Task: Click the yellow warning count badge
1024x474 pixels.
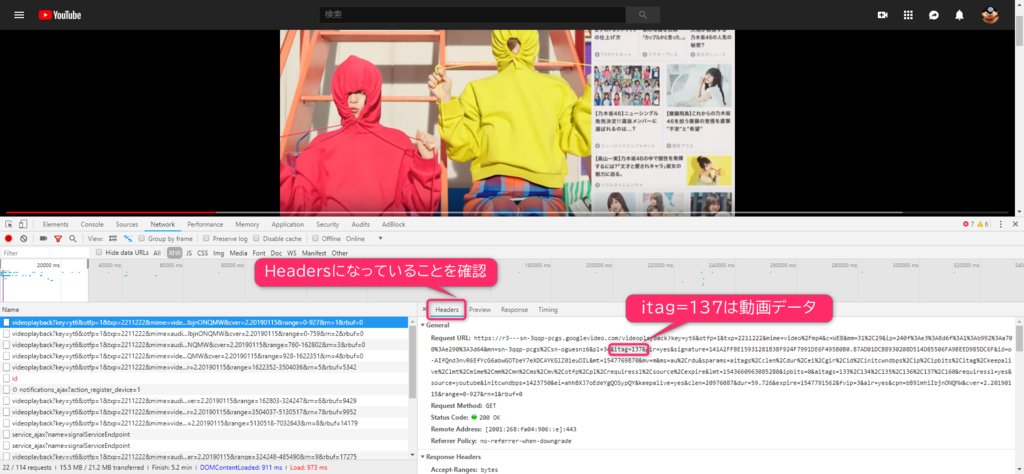Action: point(982,224)
